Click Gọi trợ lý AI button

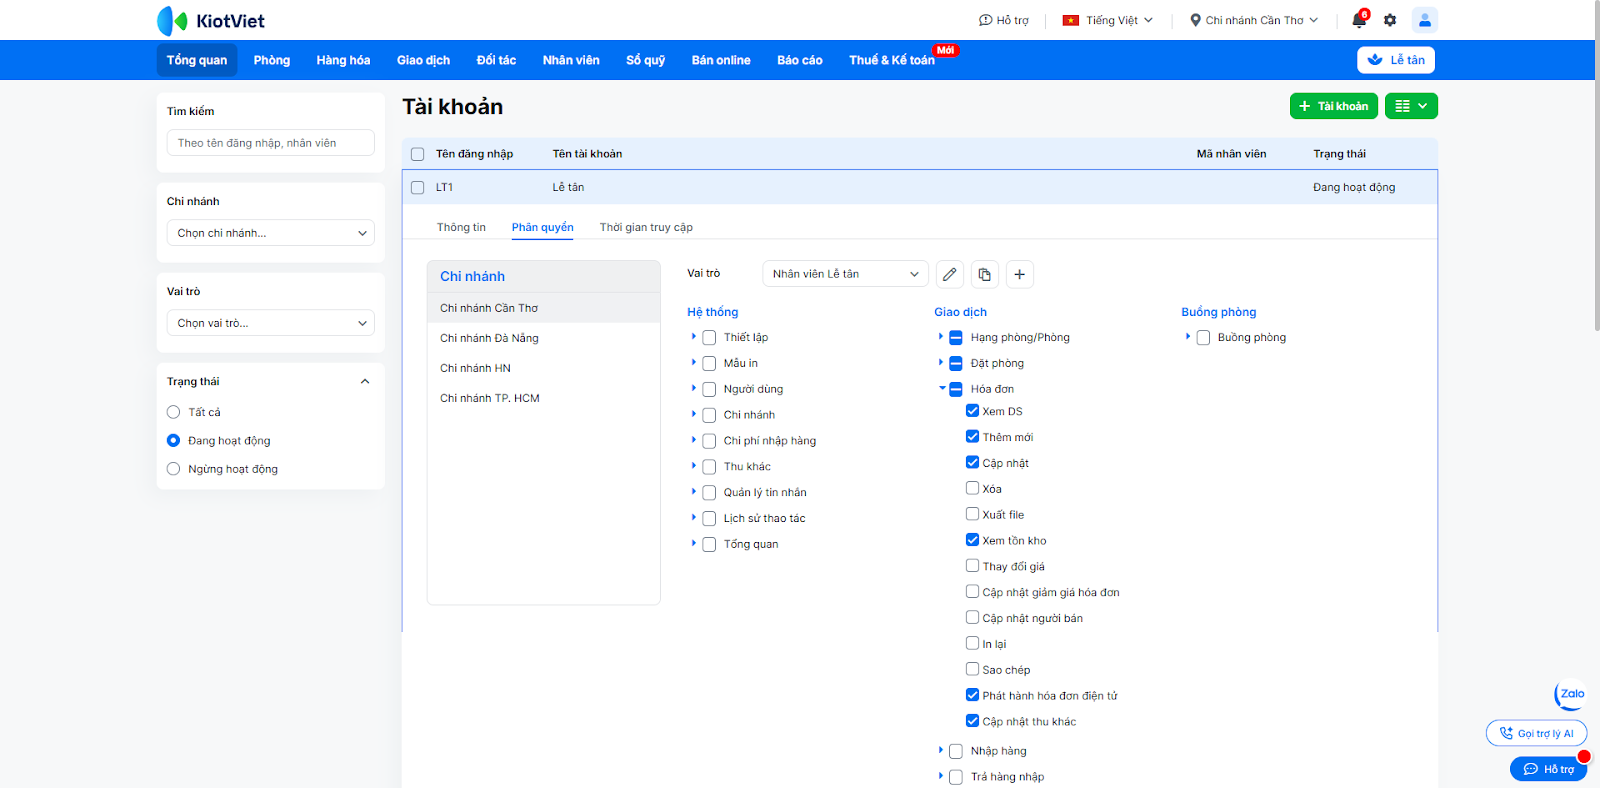pyautogui.click(x=1536, y=733)
